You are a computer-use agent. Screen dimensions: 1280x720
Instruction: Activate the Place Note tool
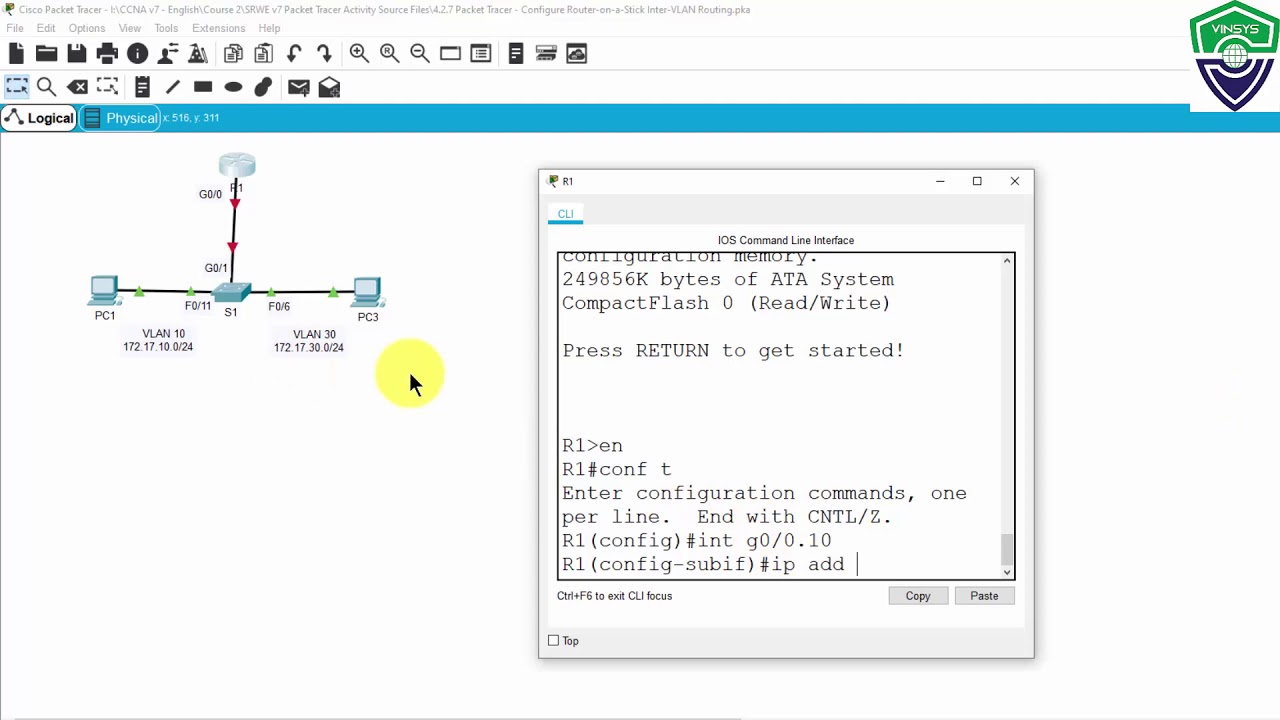click(142, 87)
